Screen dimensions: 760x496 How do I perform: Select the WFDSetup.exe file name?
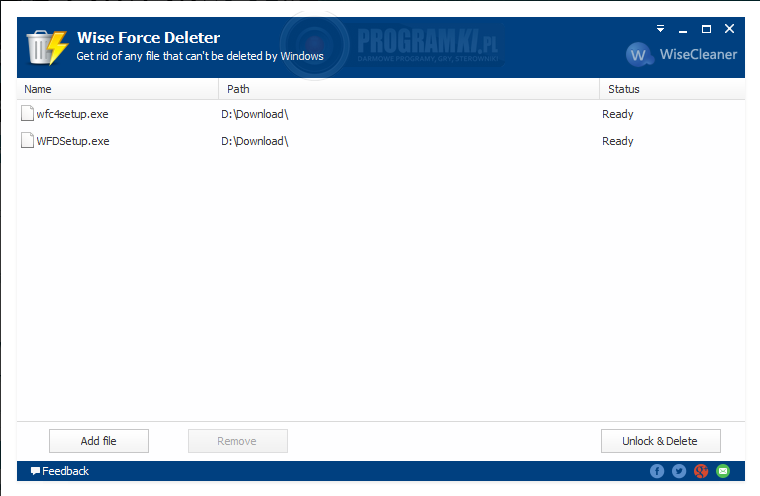click(x=73, y=141)
